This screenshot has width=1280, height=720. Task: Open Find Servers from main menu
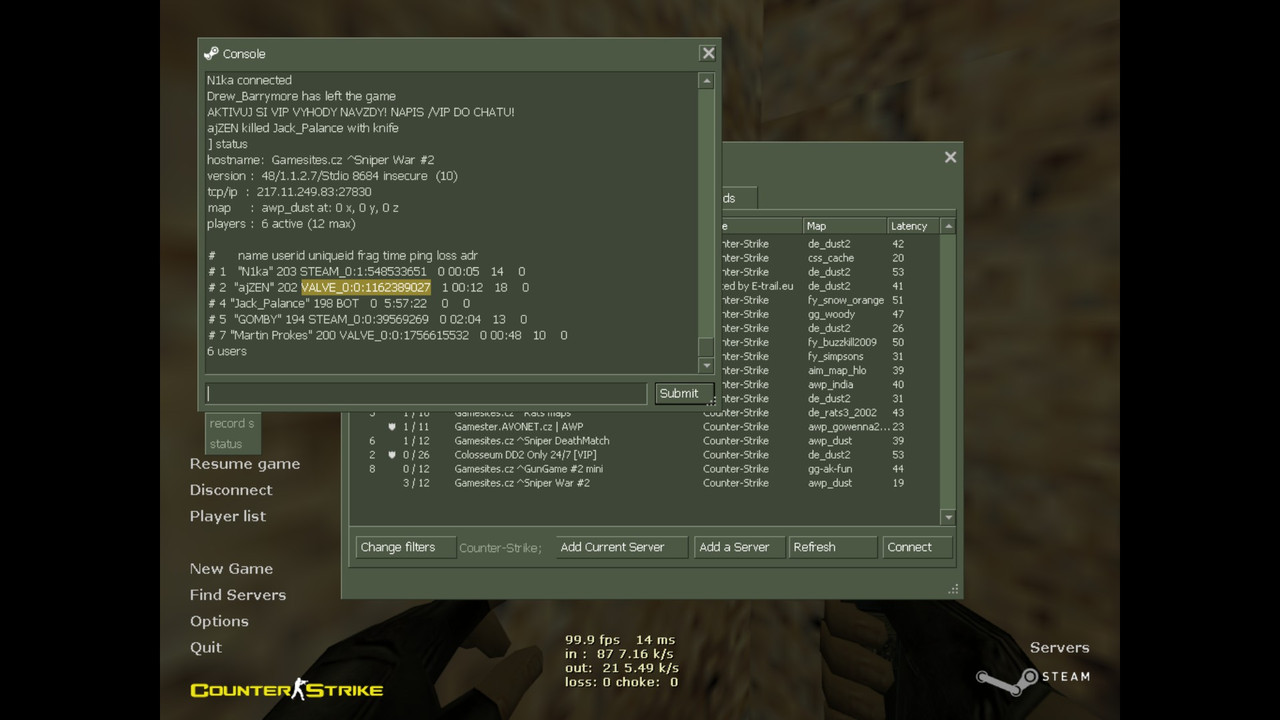238,594
